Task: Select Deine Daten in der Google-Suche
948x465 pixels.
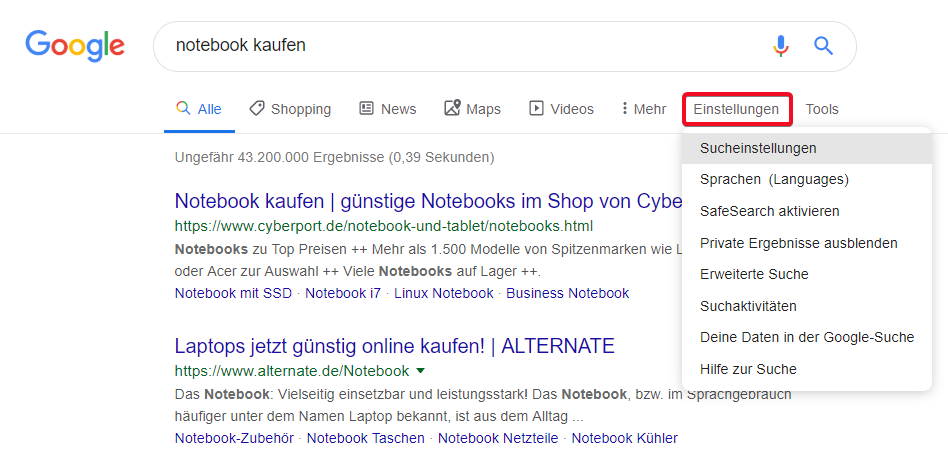Action: click(807, 337)
